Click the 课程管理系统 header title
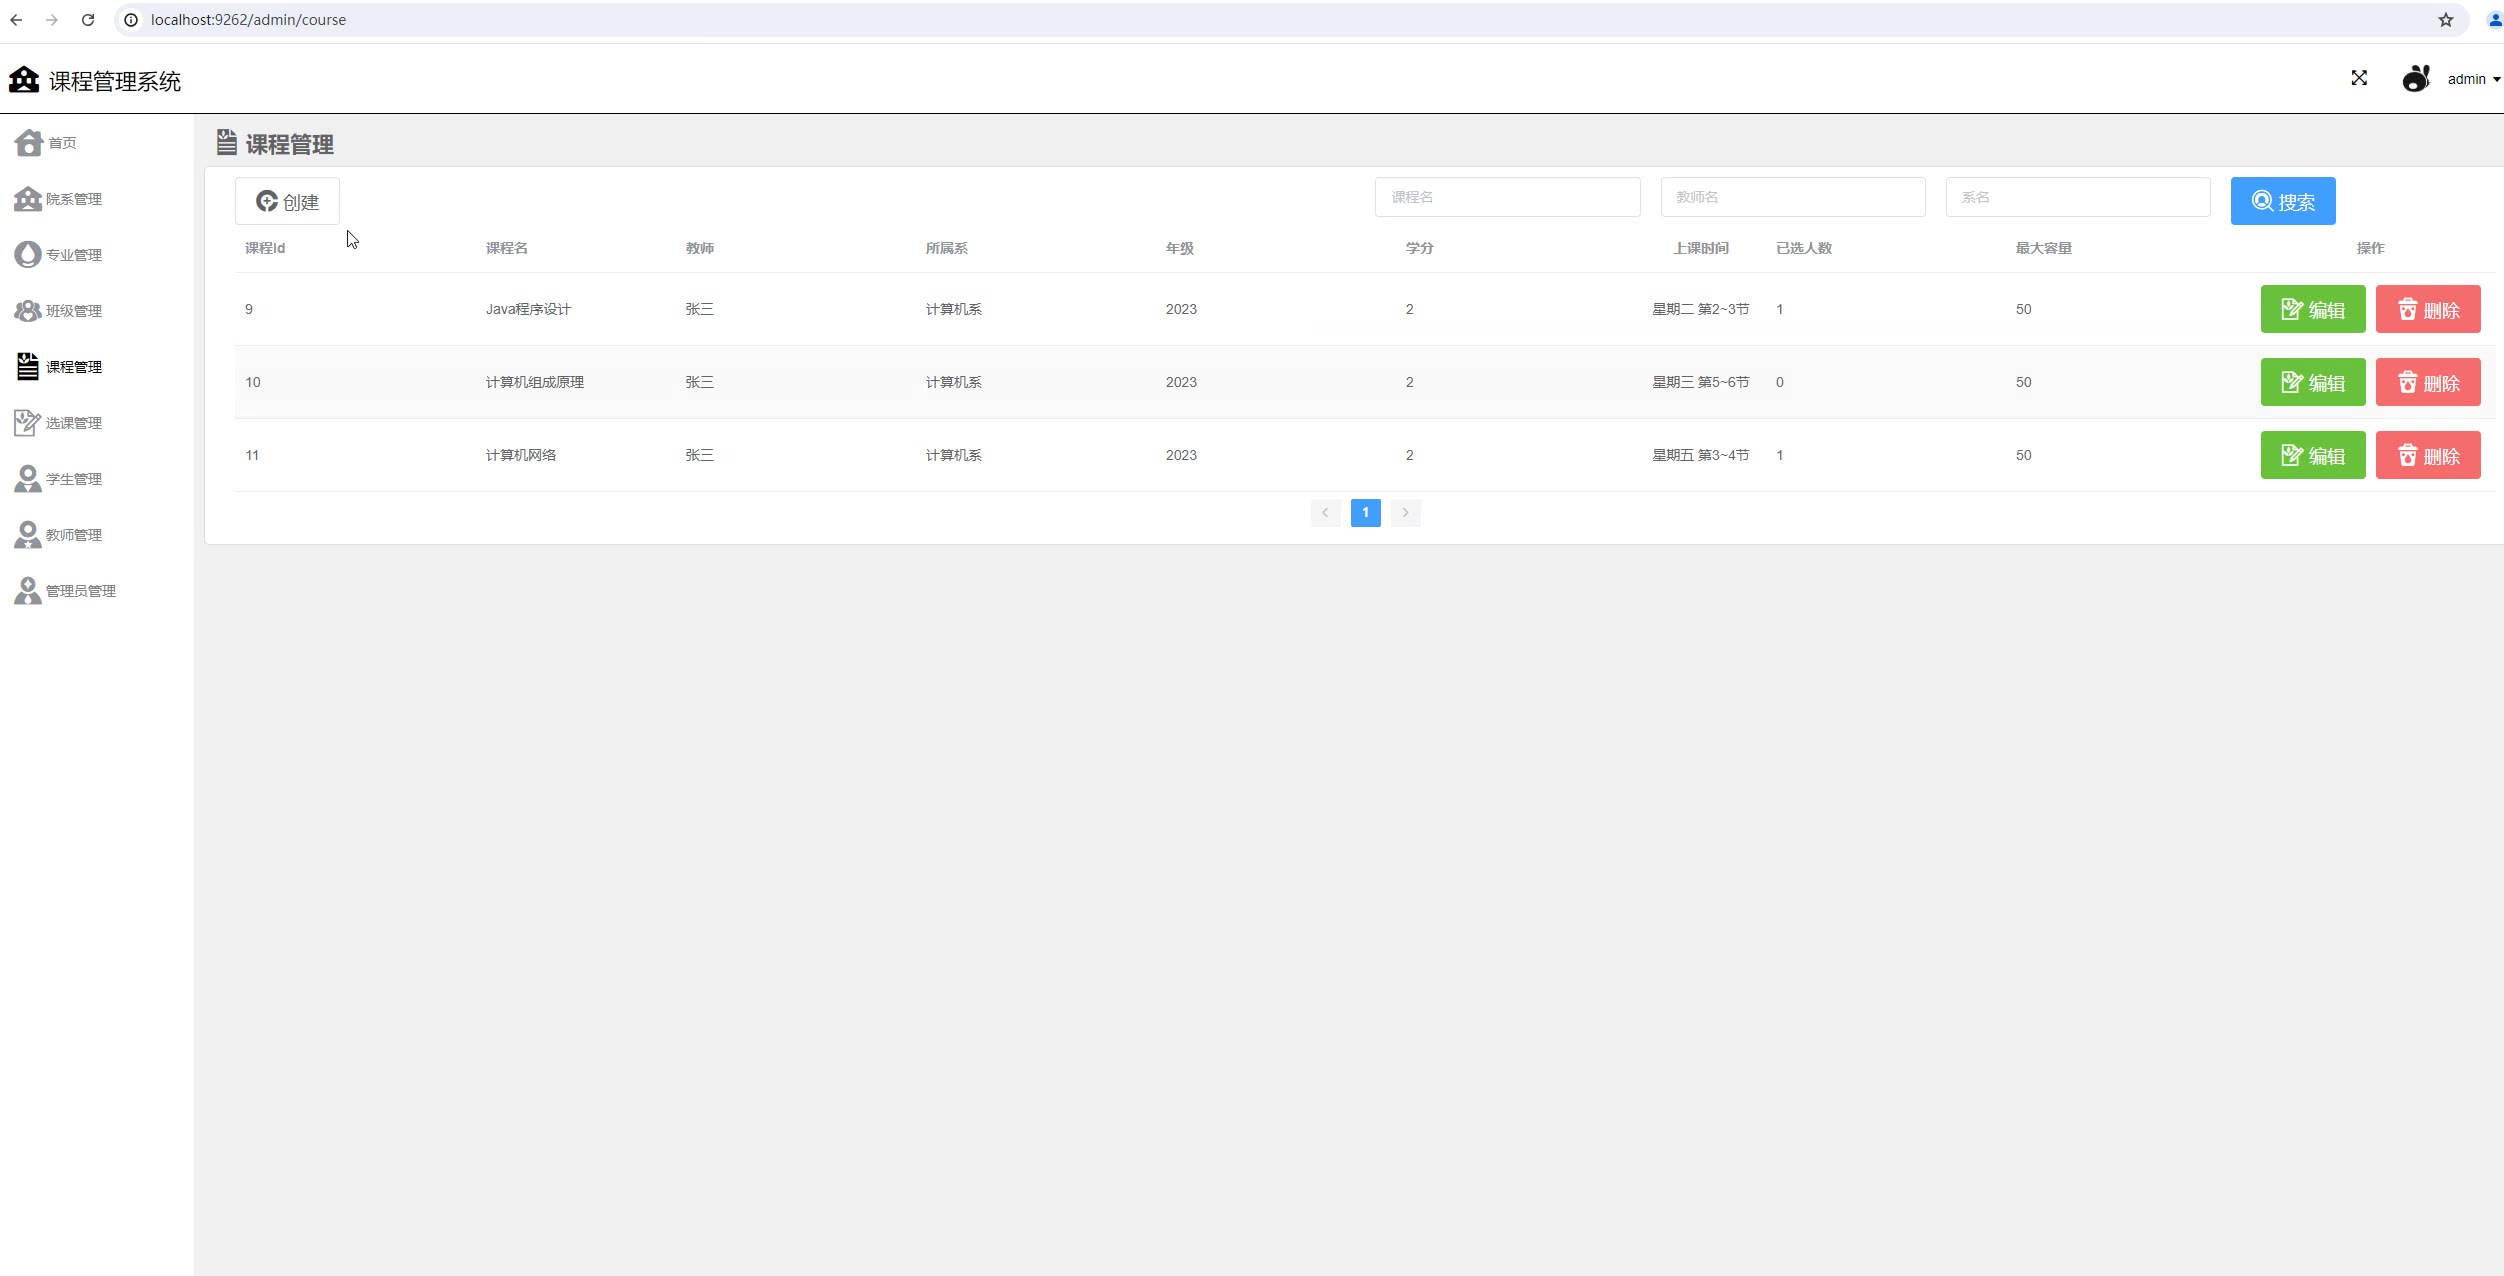2504x1276 pixels. point(115,81)
